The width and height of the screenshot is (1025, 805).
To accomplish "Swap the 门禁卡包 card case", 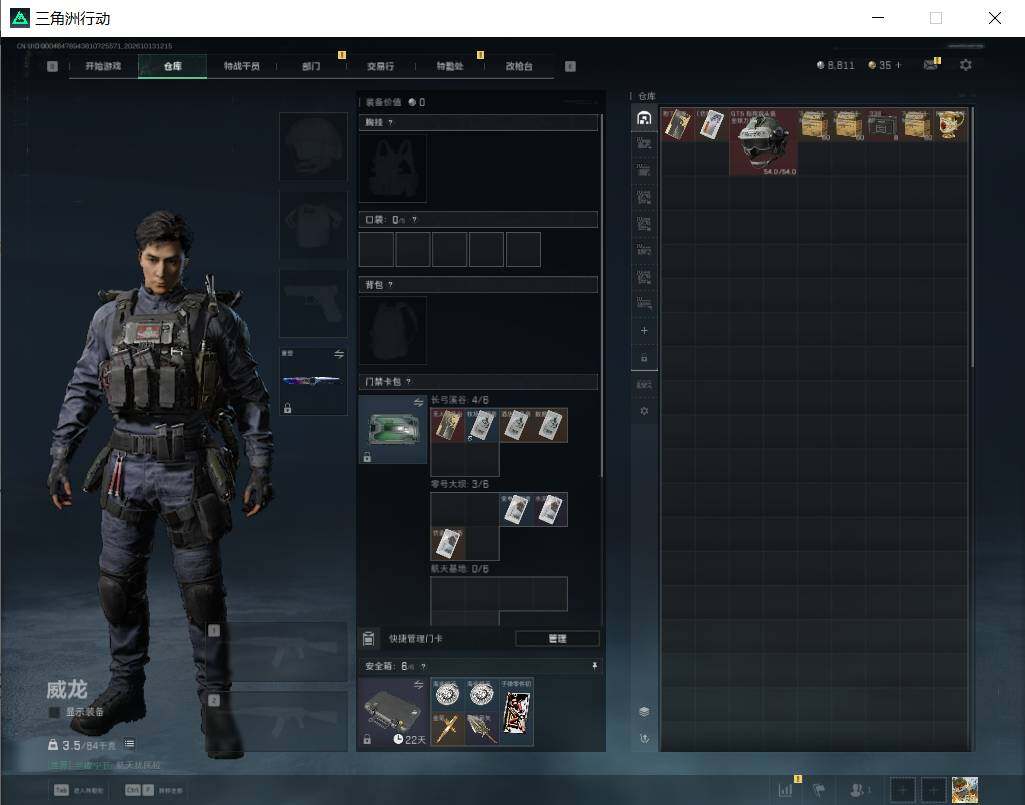I will 418,402.
